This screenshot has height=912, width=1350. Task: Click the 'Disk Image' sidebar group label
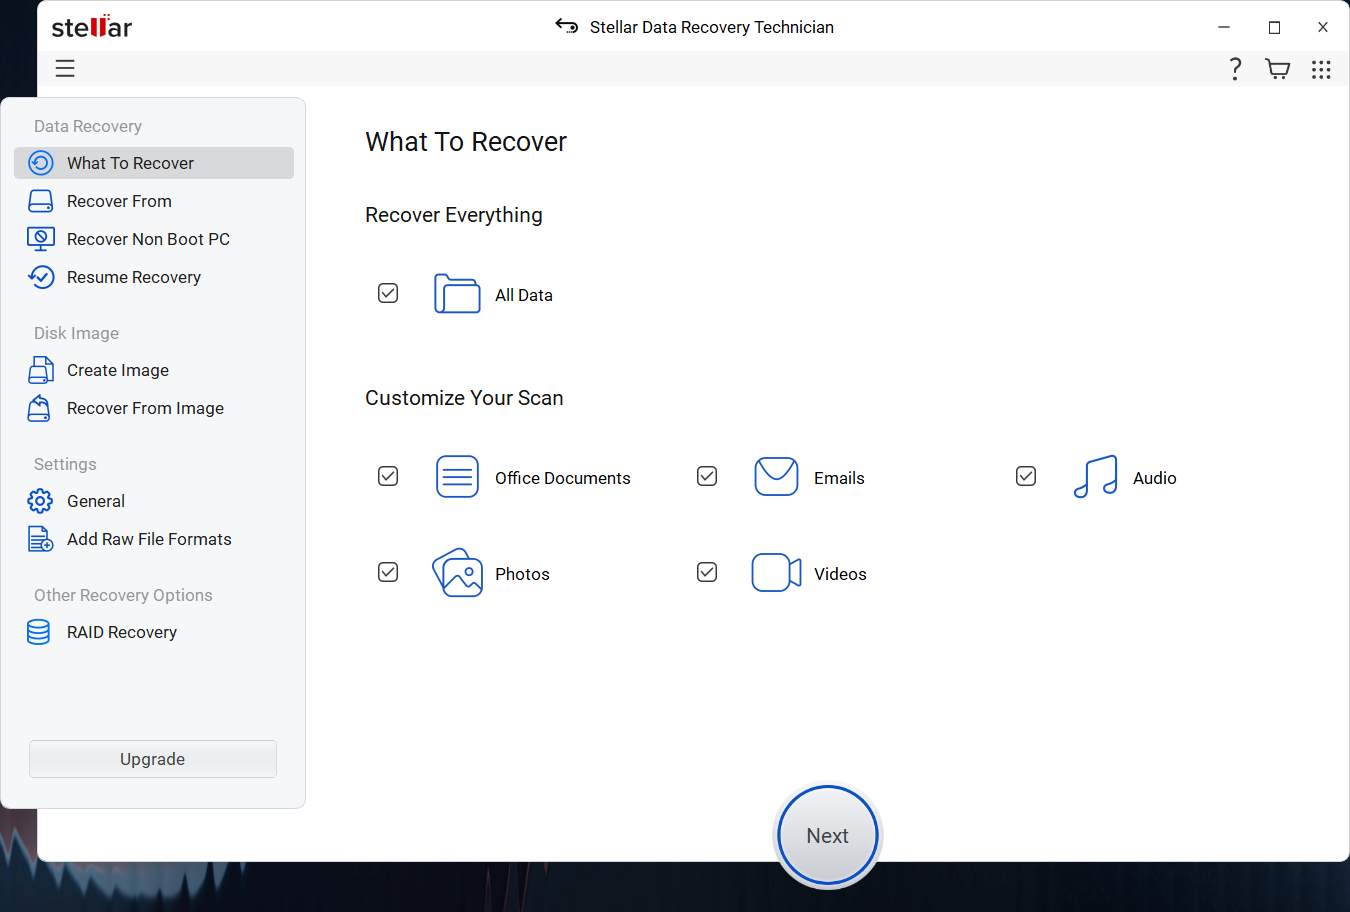point(76,333)
